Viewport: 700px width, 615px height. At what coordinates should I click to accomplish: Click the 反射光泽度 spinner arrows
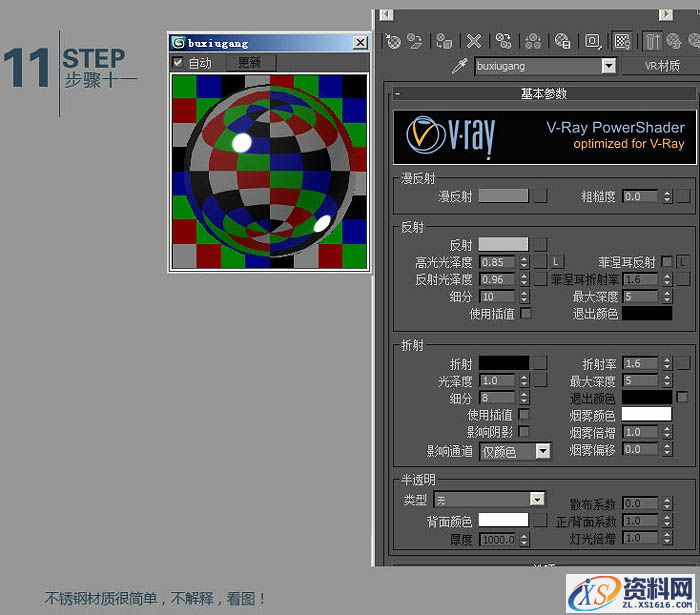click(524, 279)
